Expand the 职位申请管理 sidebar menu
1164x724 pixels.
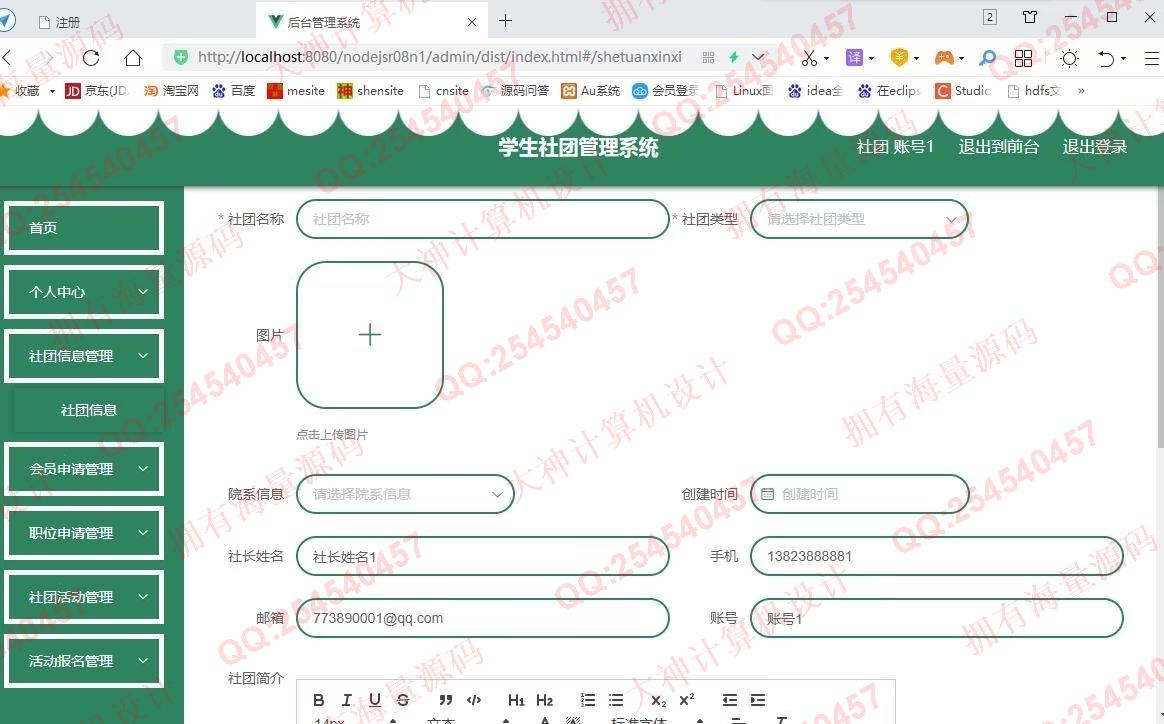84,532
